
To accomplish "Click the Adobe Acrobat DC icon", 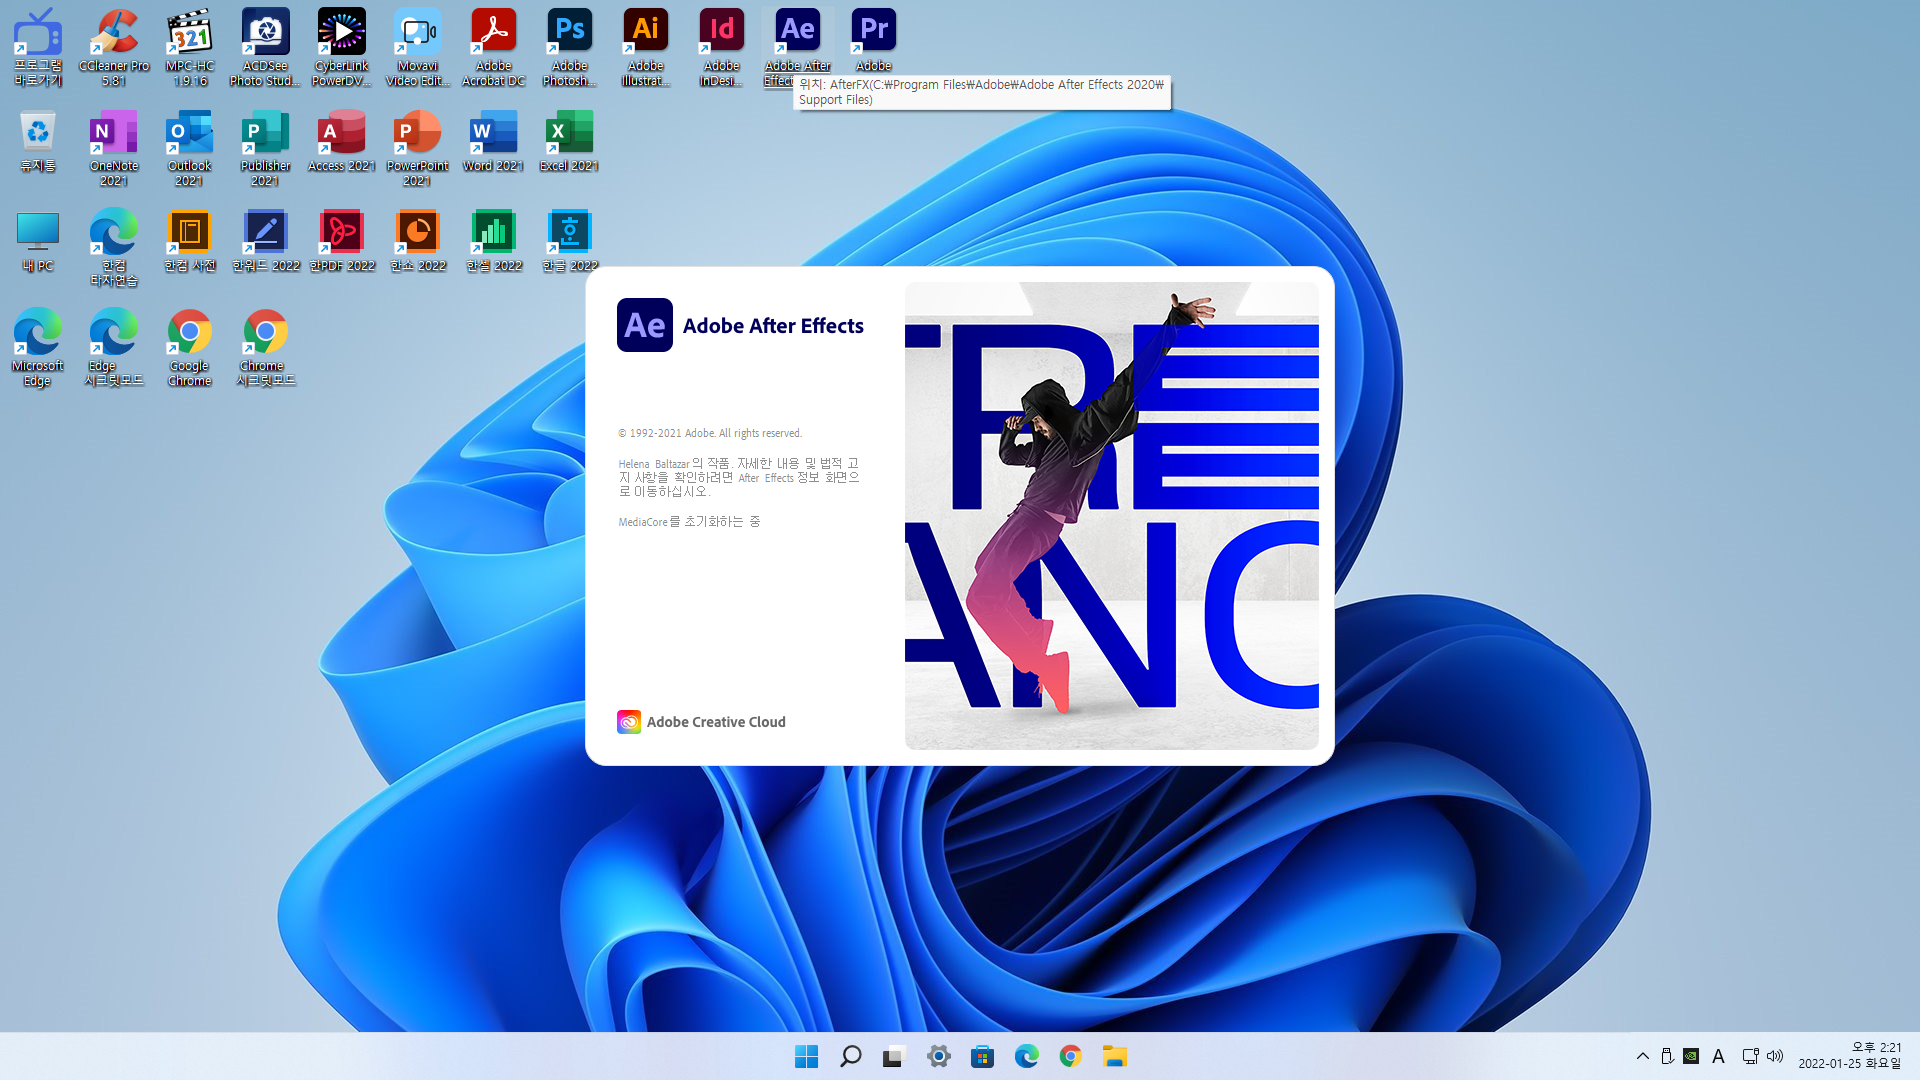I will tap(493, 32).
